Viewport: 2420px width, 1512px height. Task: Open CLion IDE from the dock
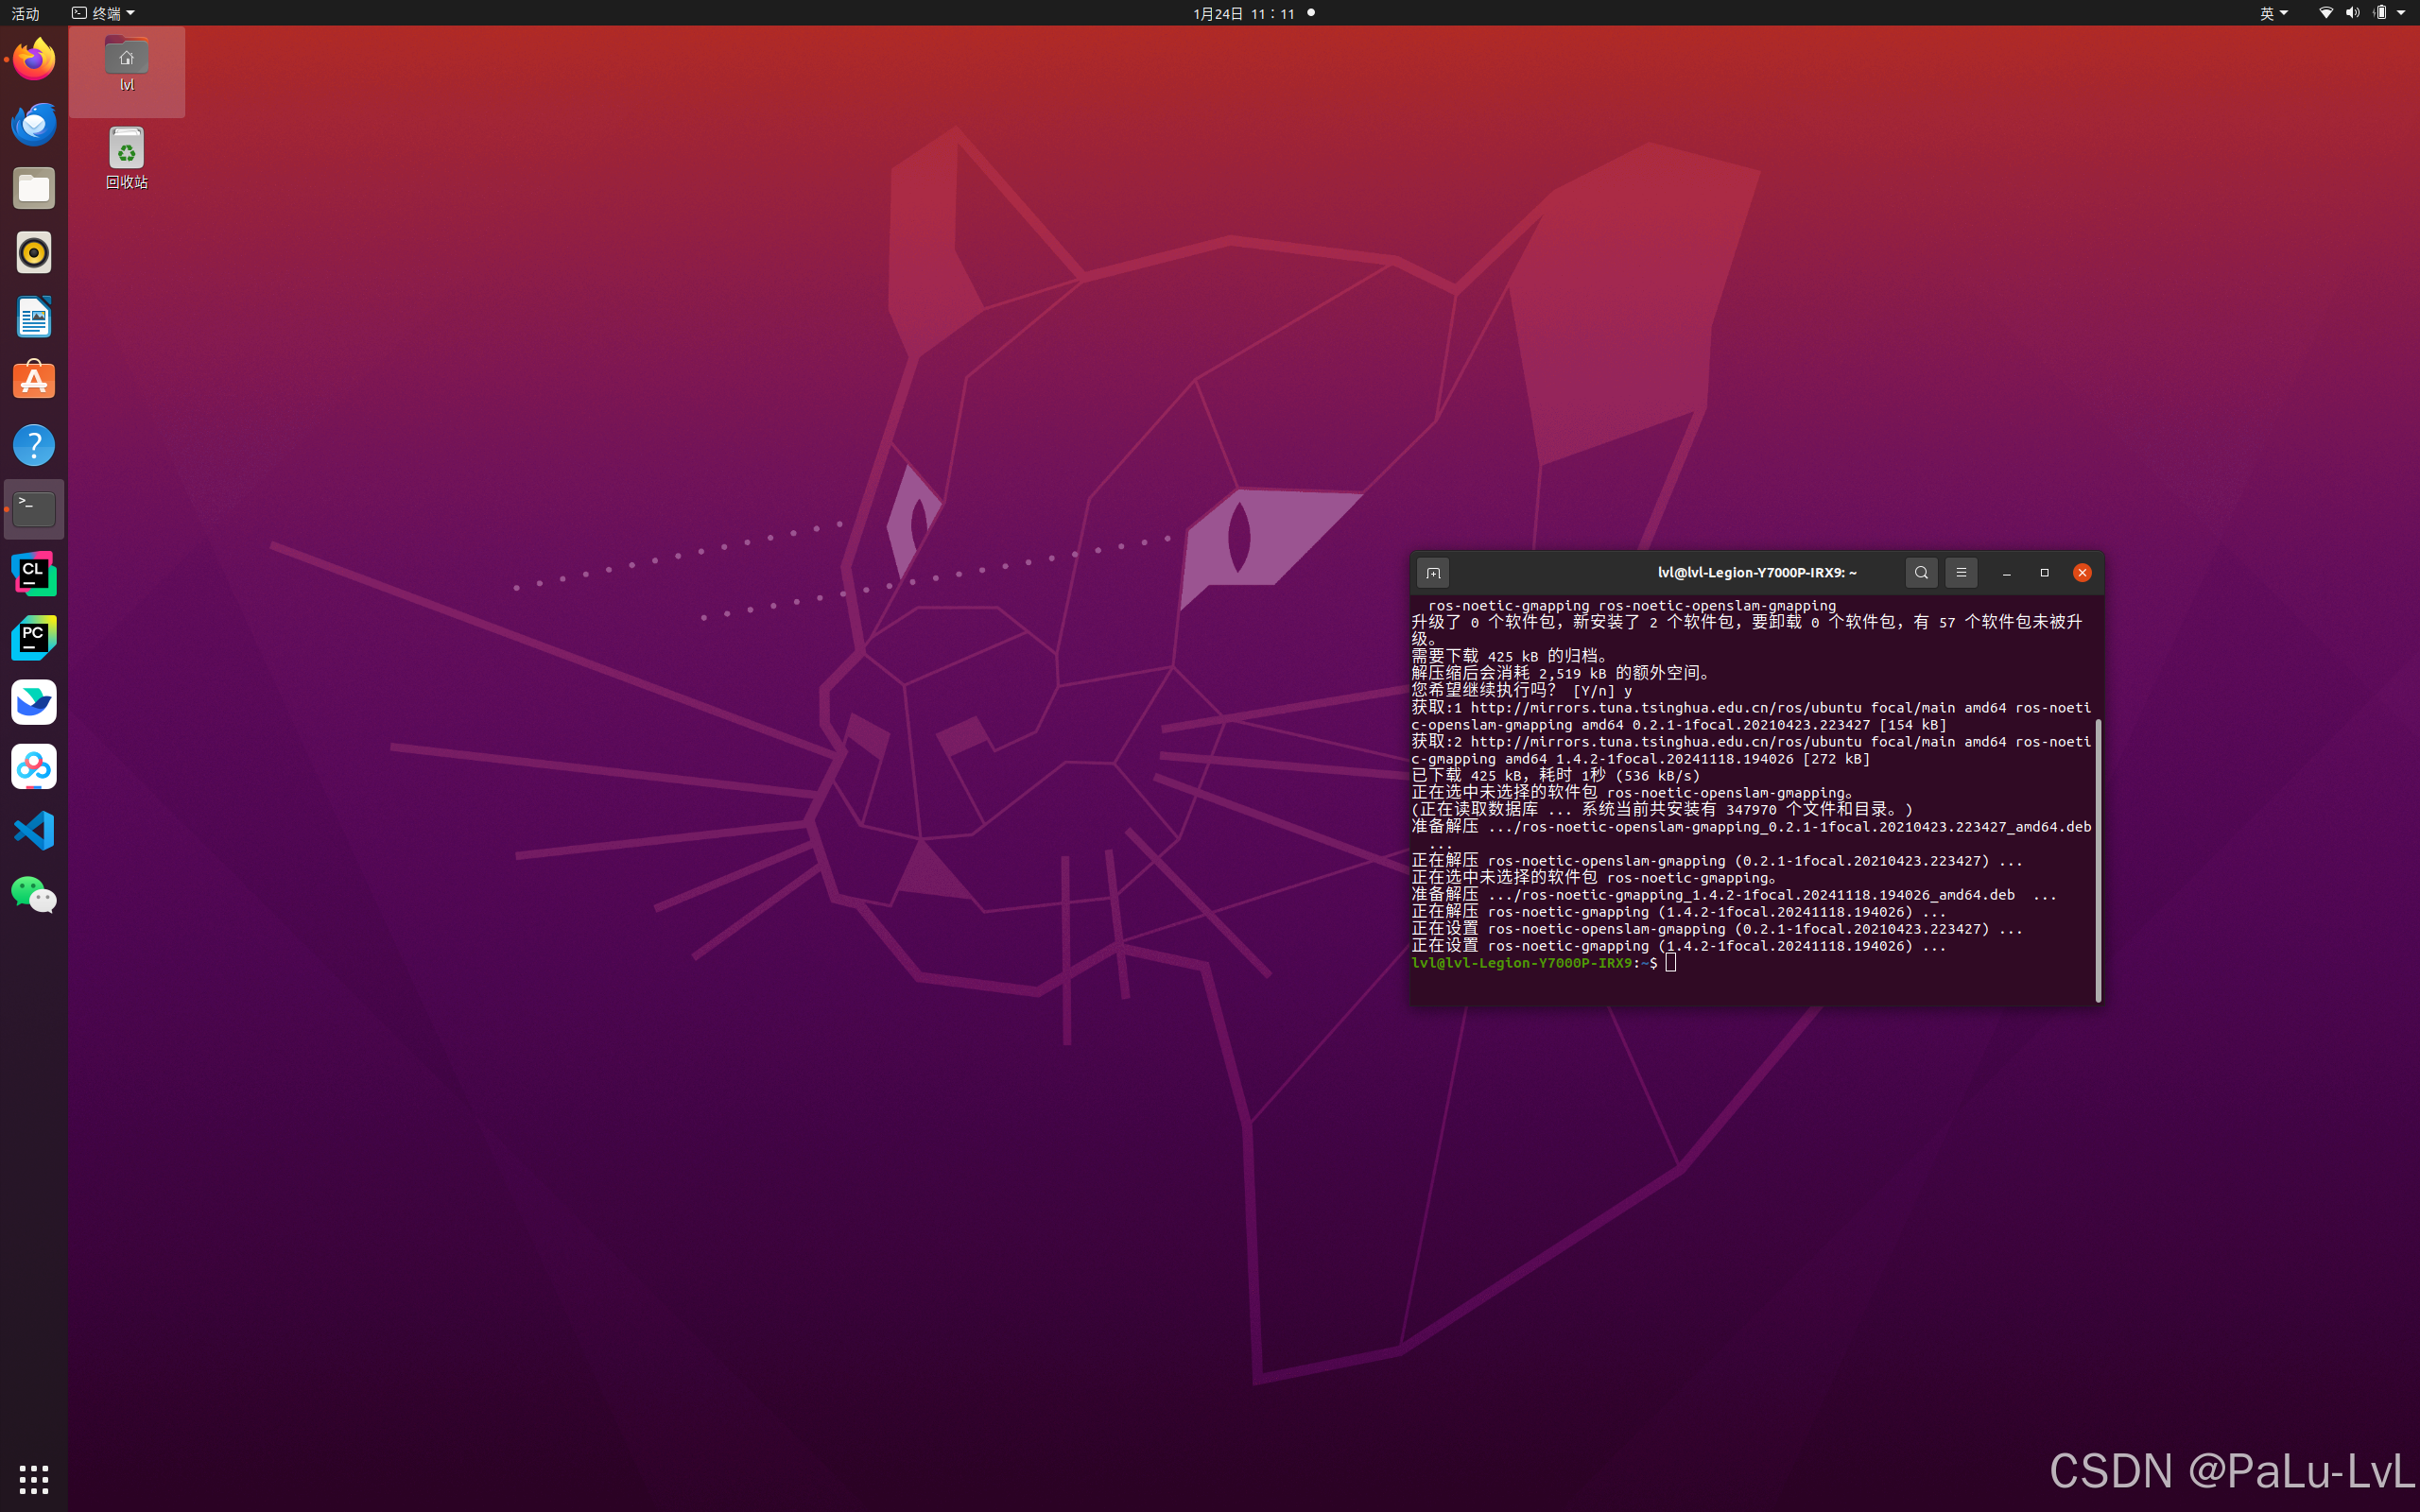point(34,574)
